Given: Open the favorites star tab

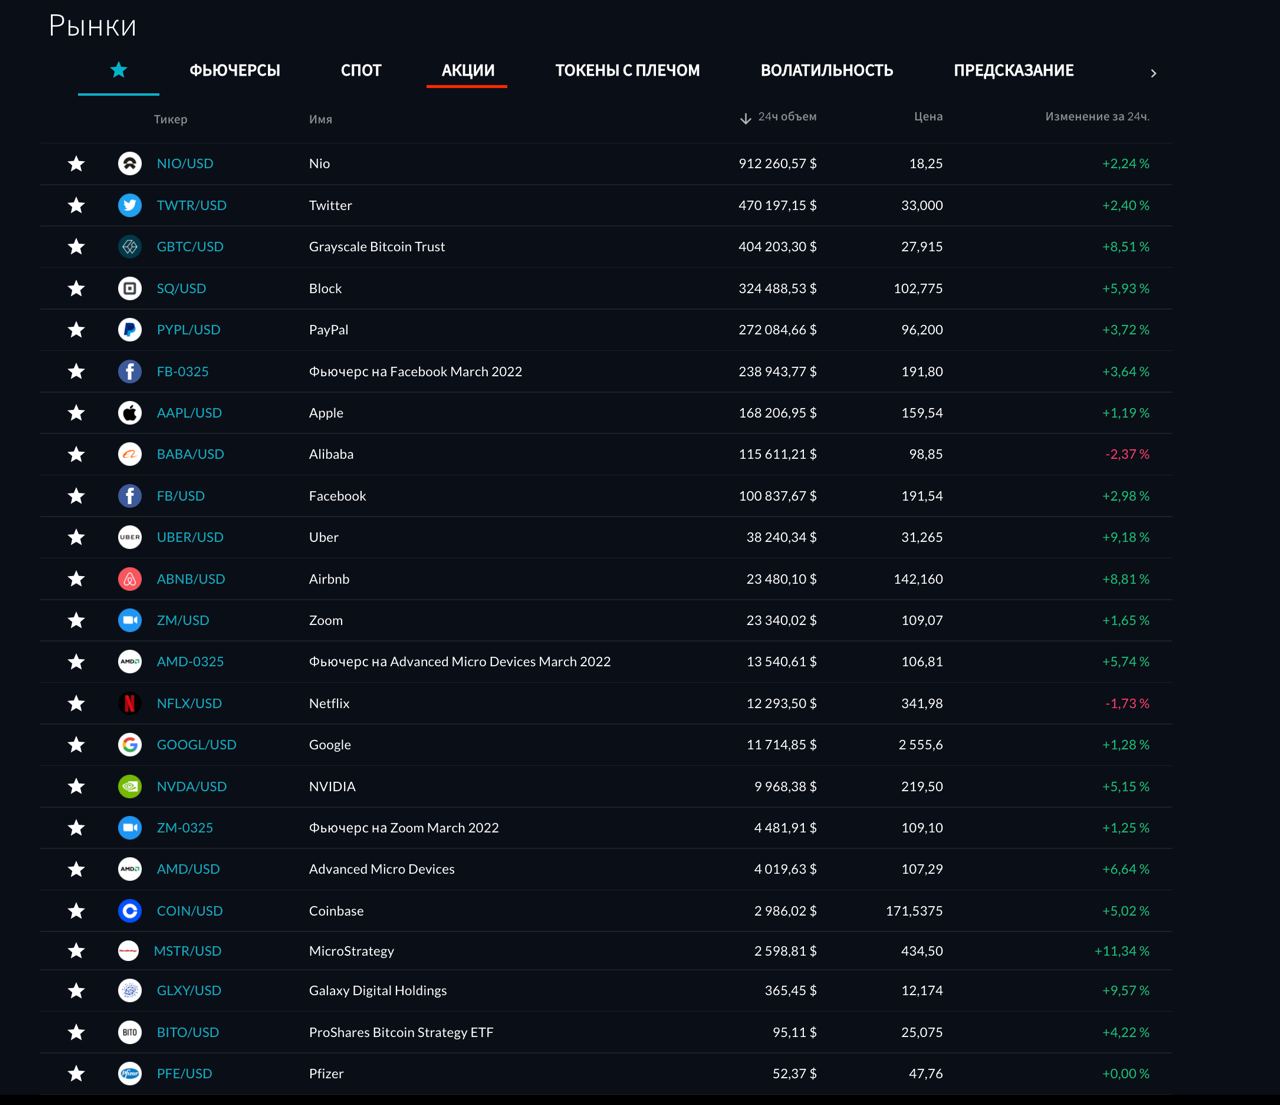Looking at the screenshot, I should pyautogui.click(x=119, y=70).
